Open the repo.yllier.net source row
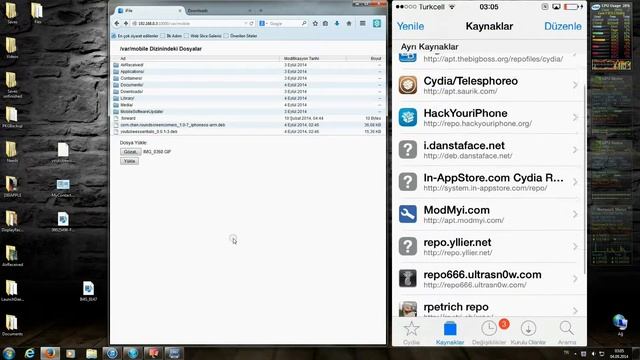 [x=489, y=246]
